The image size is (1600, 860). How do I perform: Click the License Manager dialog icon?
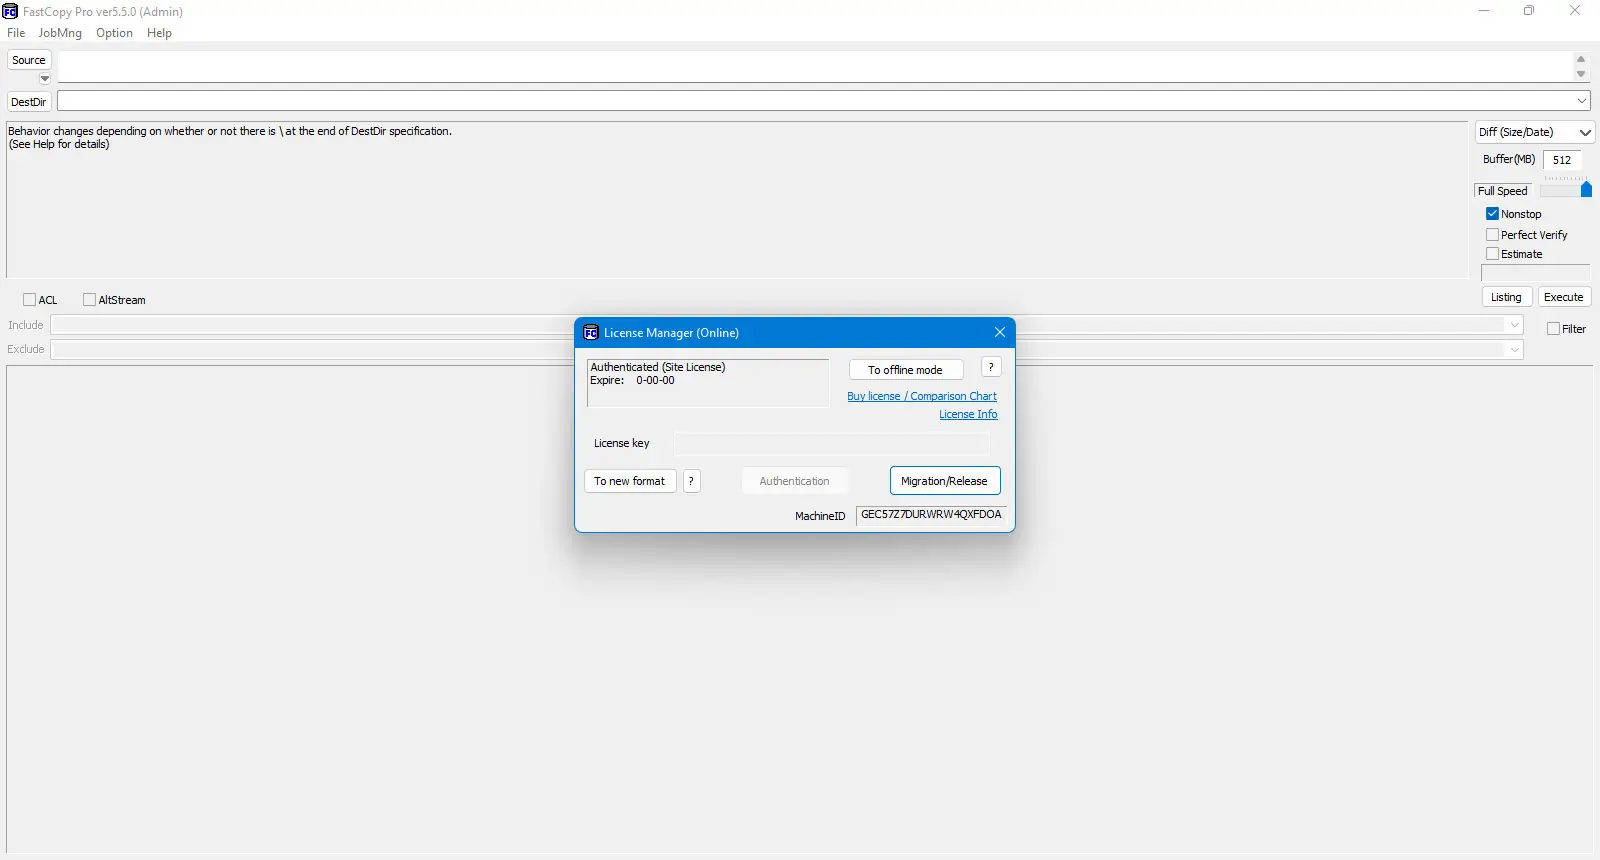(591, 333)
